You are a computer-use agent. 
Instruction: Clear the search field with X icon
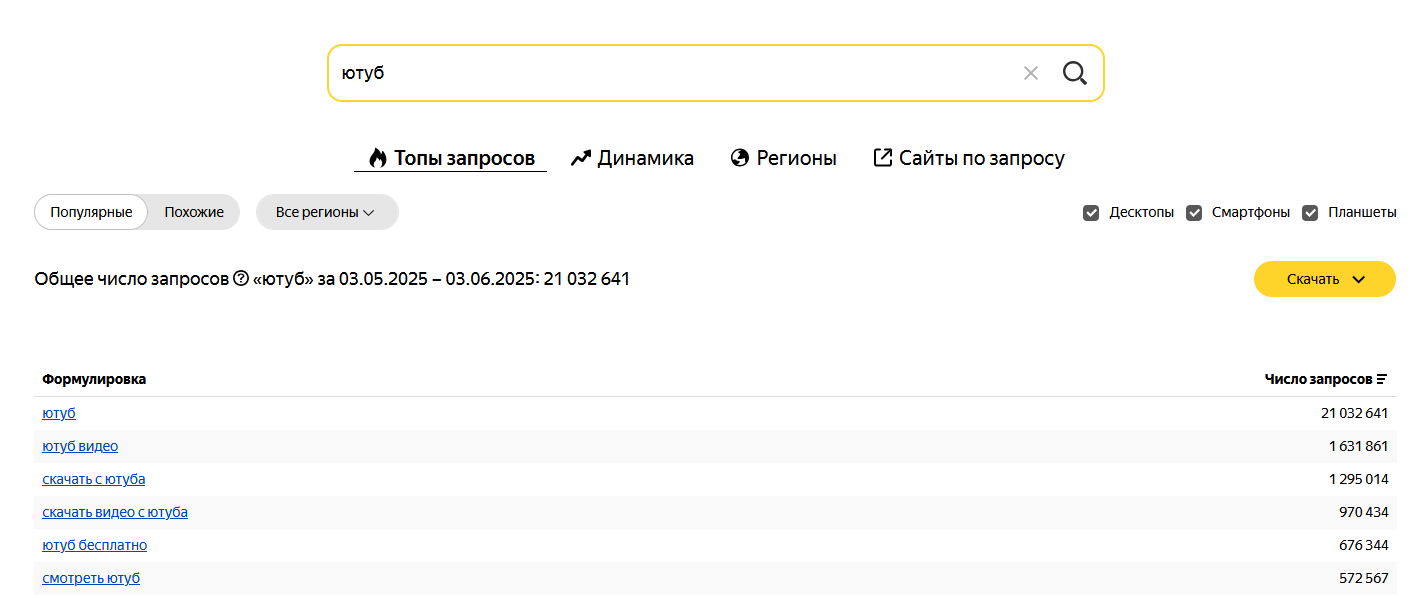point(1031,73)
